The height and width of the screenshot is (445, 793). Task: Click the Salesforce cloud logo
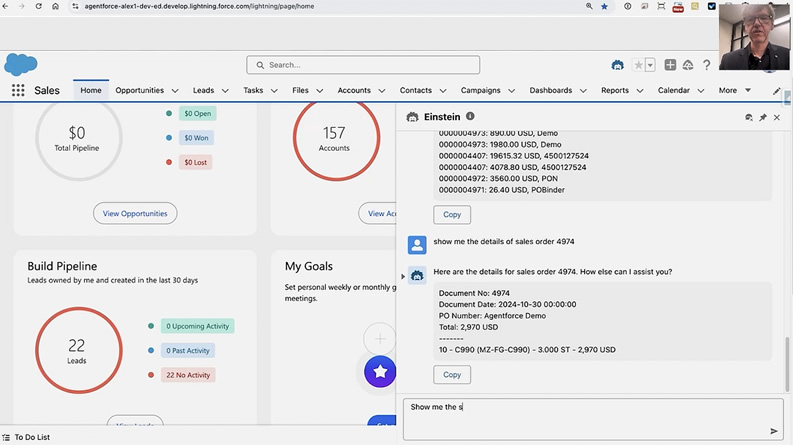pyautogui.click(x=21, y=65)
